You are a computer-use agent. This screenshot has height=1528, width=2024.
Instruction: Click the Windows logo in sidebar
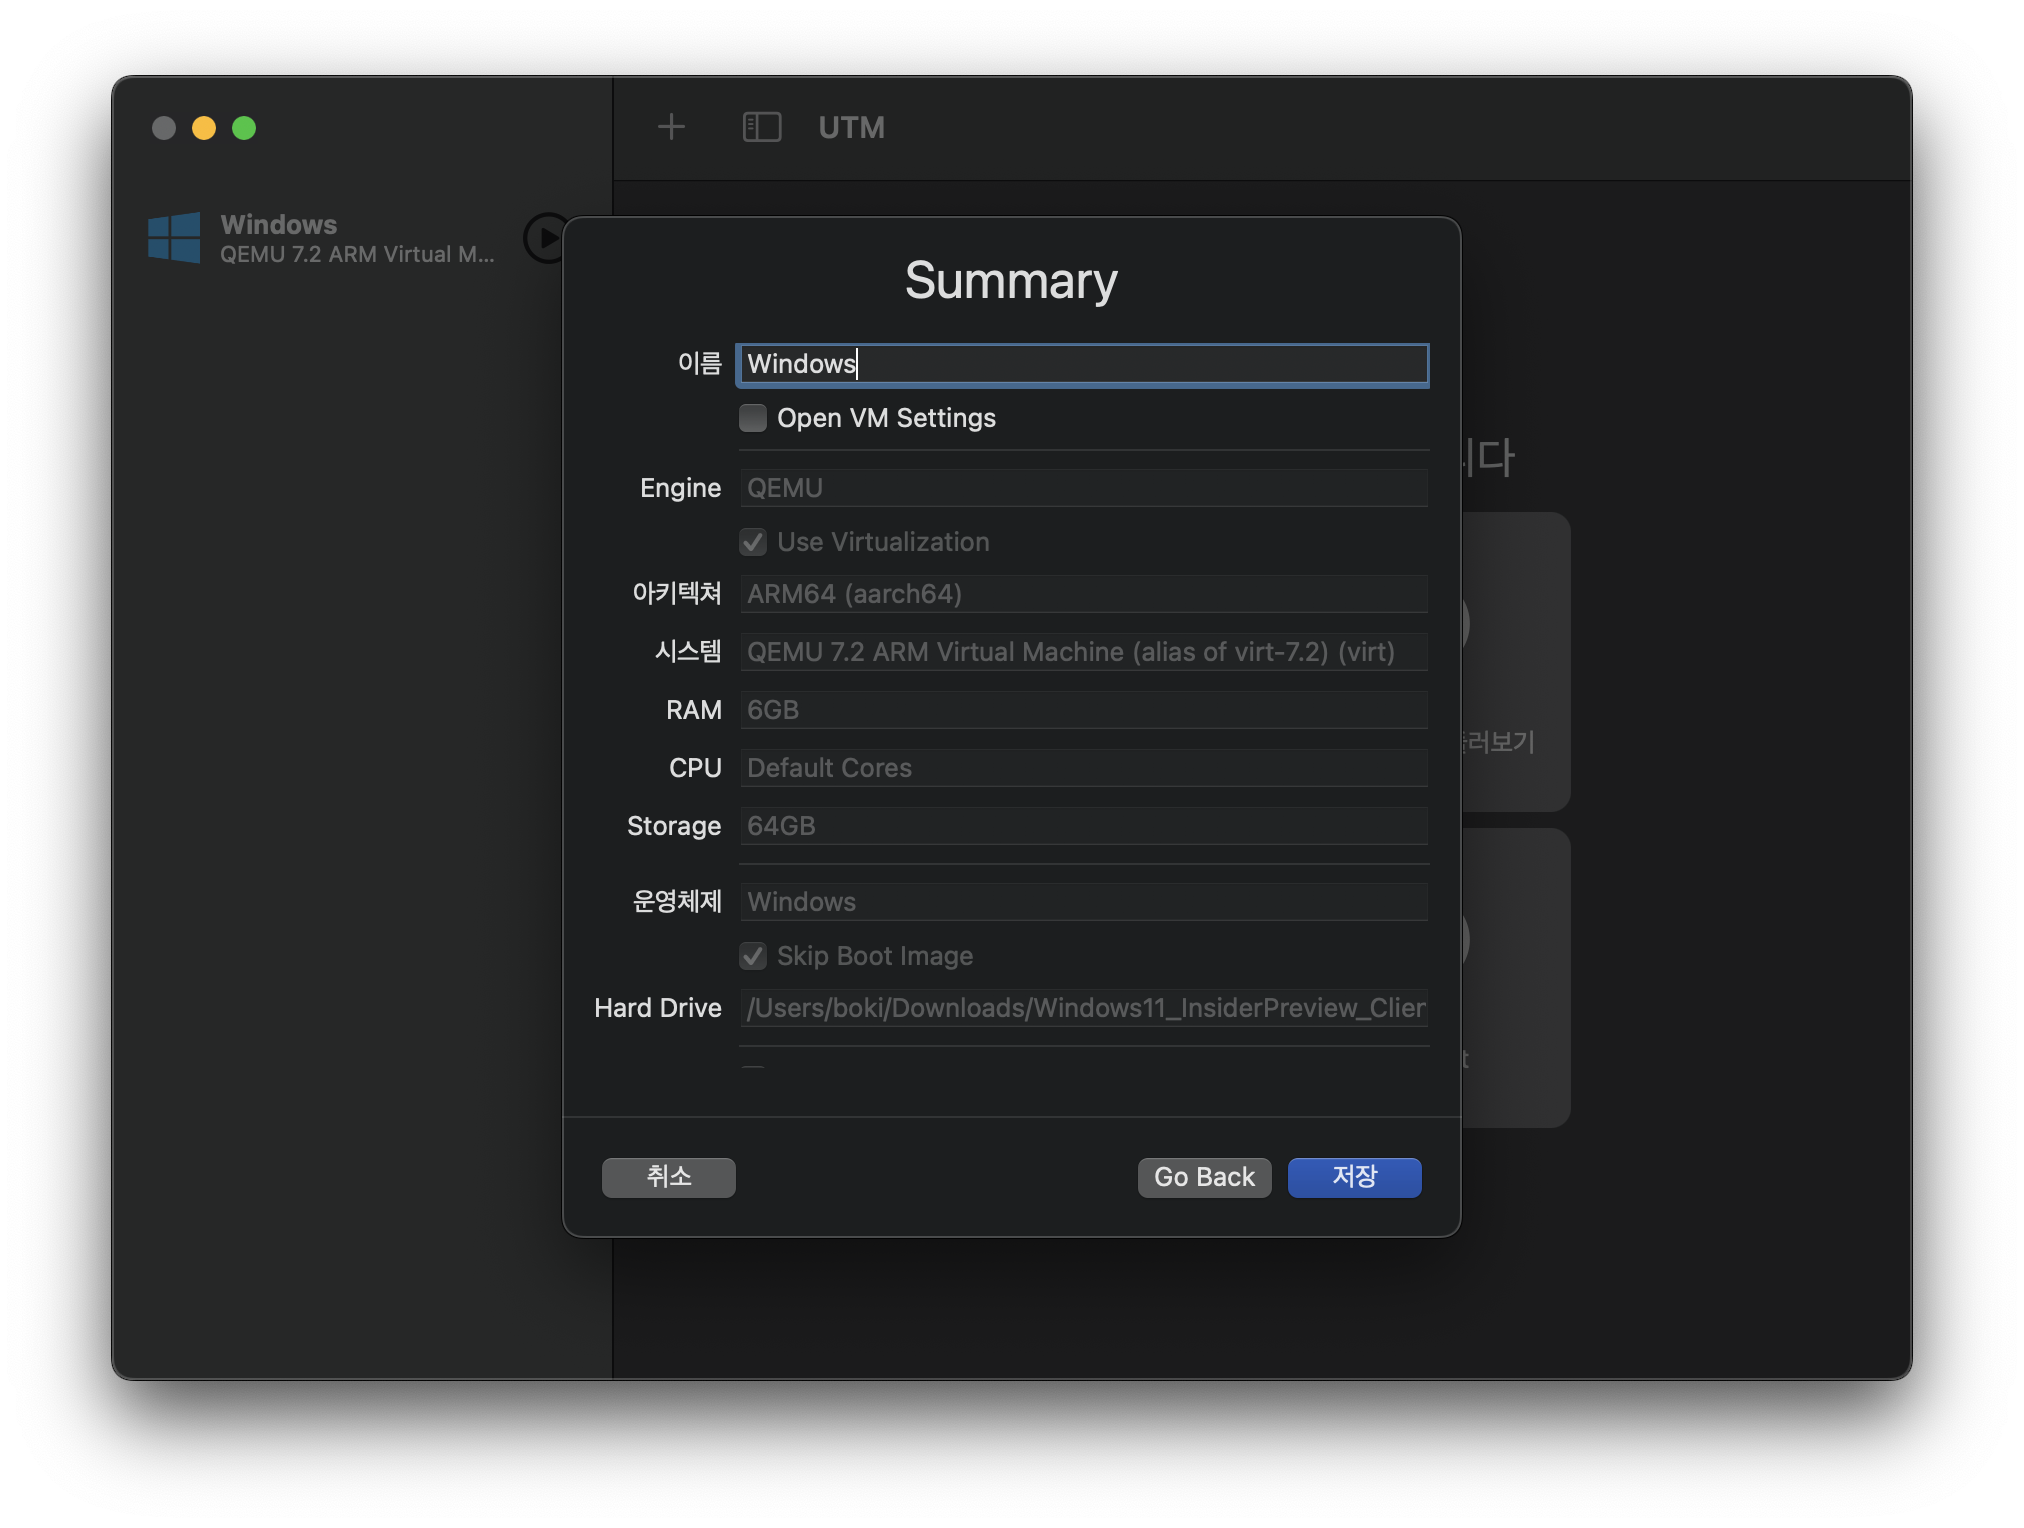(x=174, y=238)
